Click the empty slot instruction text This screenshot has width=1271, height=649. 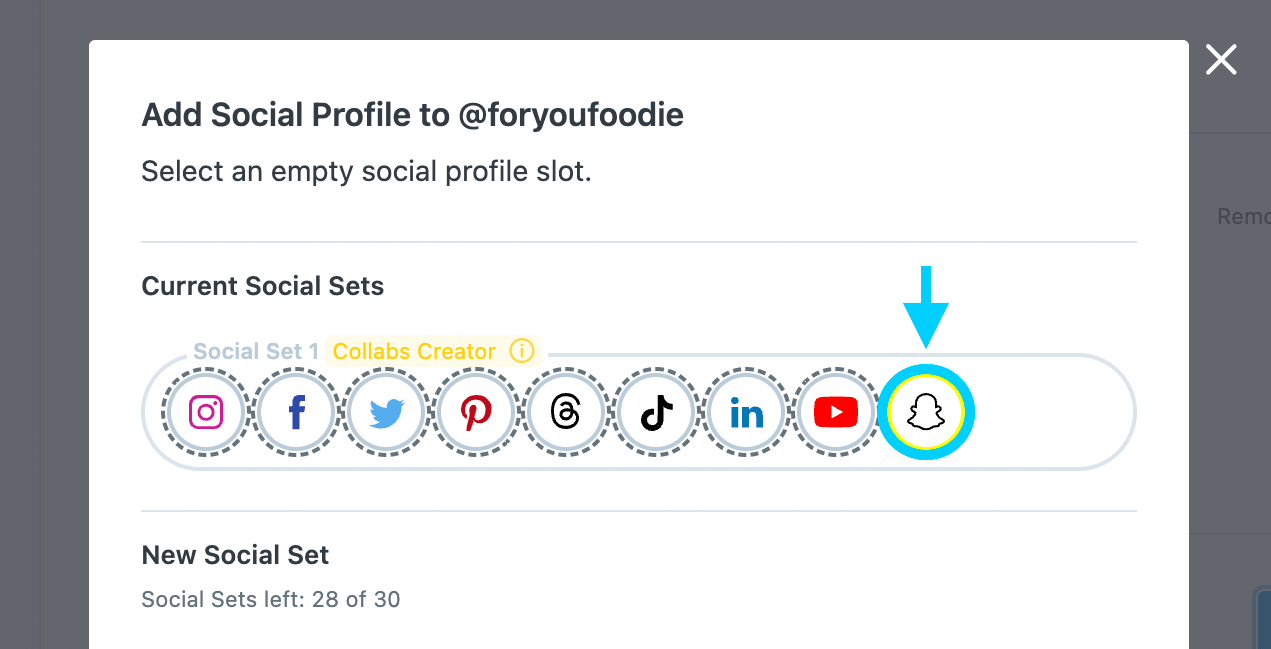(367, 172)
